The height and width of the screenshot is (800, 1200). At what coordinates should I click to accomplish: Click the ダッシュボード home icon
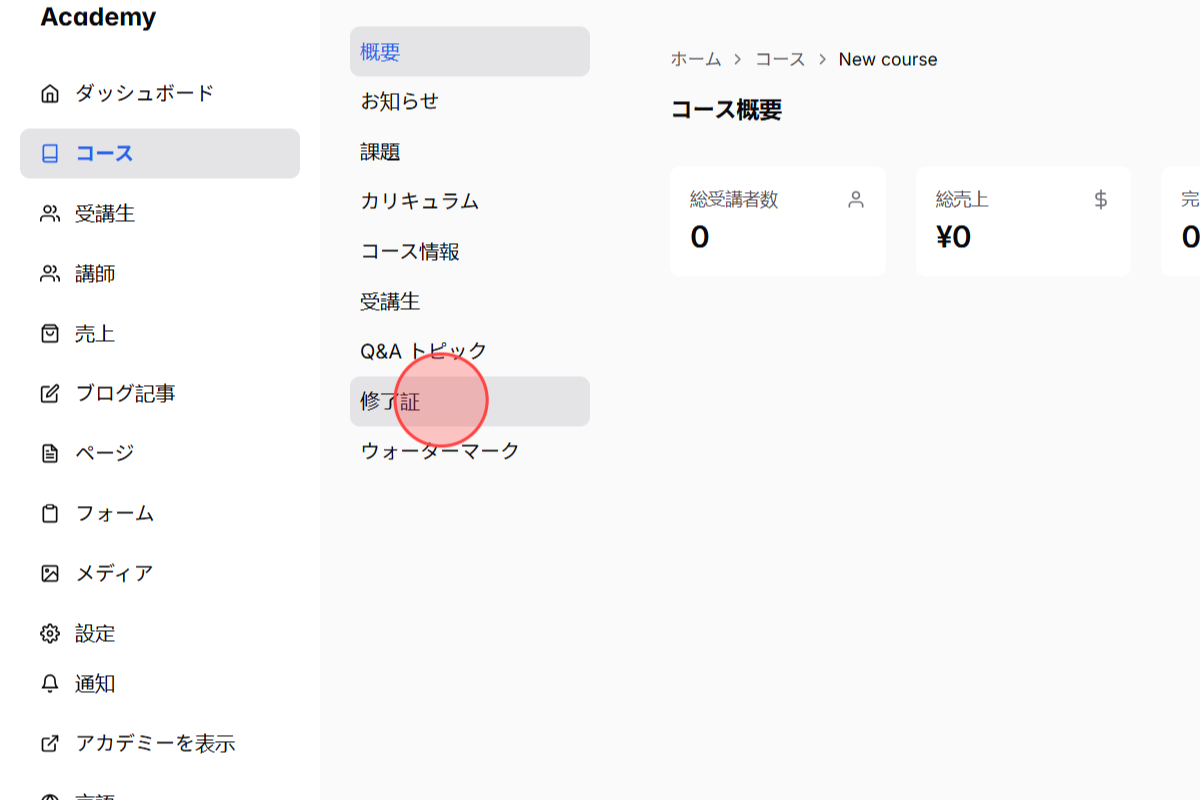pyautogui.click(x=48, y=92)
